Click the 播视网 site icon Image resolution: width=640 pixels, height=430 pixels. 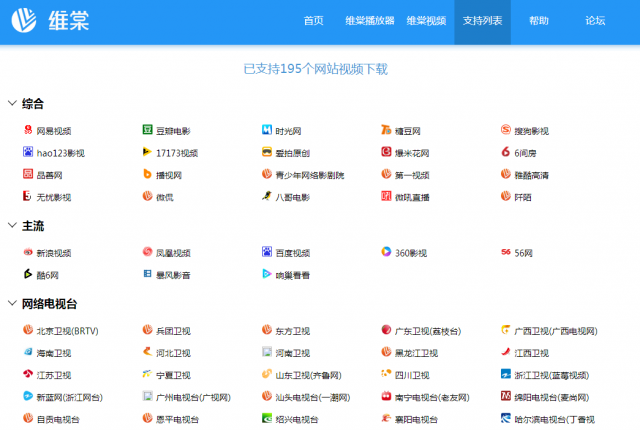147,174
